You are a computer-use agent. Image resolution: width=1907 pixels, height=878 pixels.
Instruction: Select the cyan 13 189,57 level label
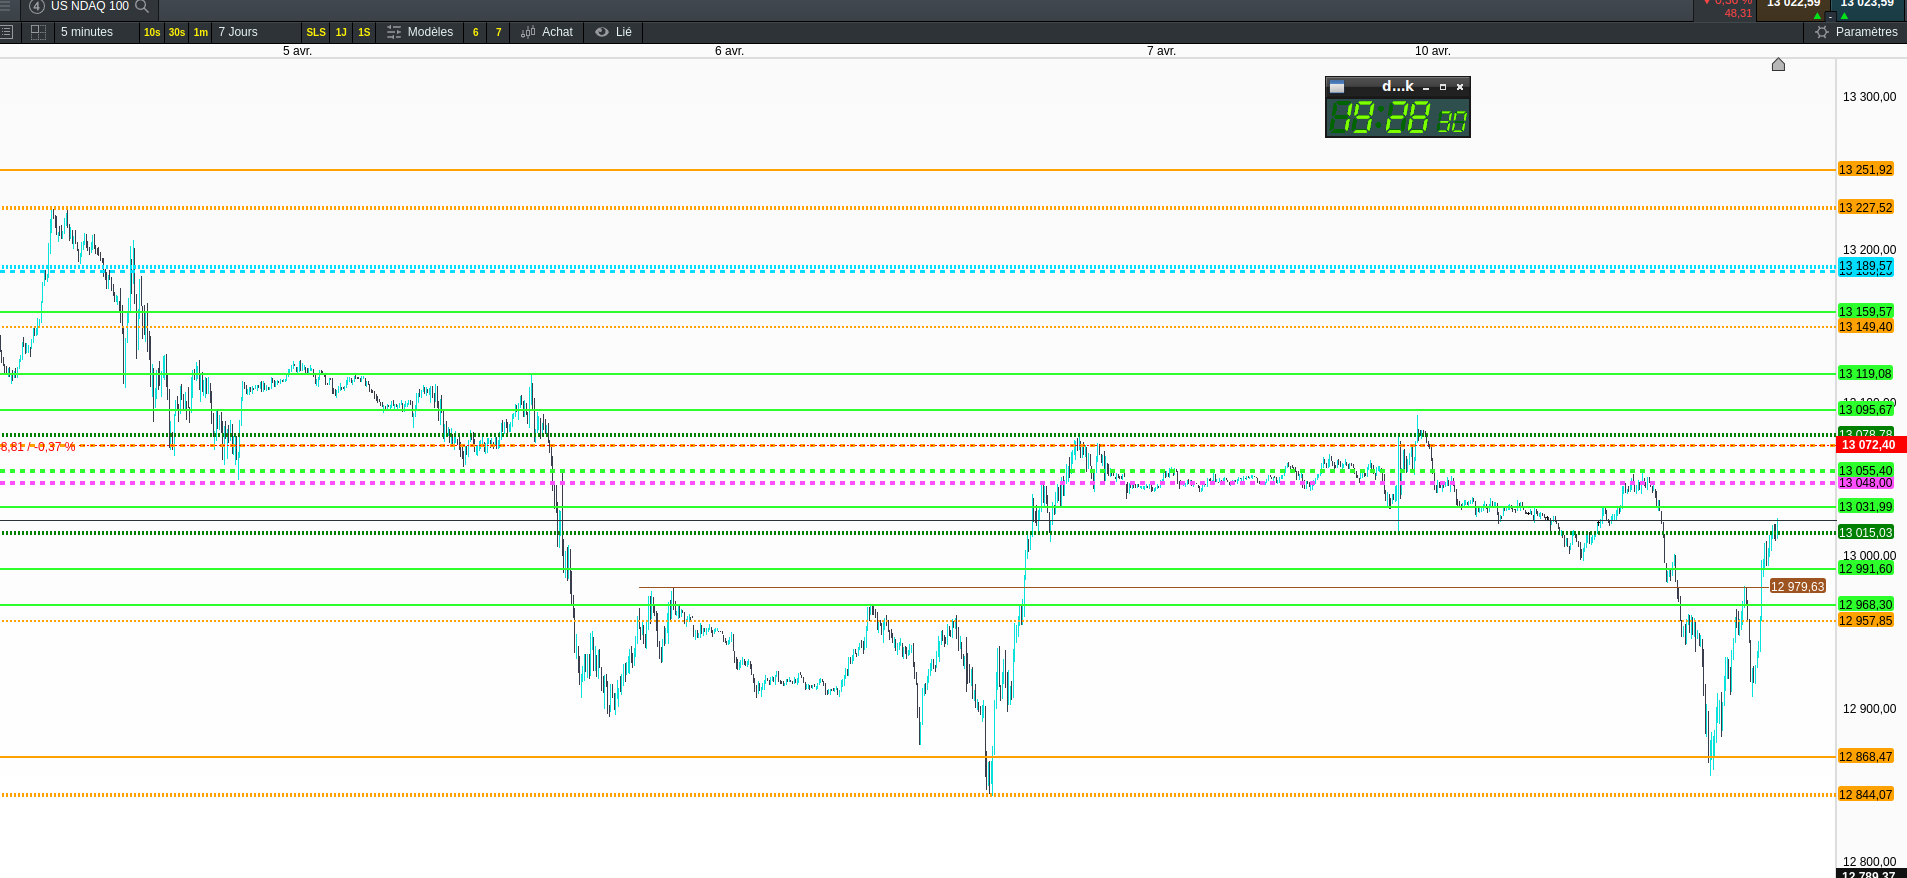click(1865, 267)
